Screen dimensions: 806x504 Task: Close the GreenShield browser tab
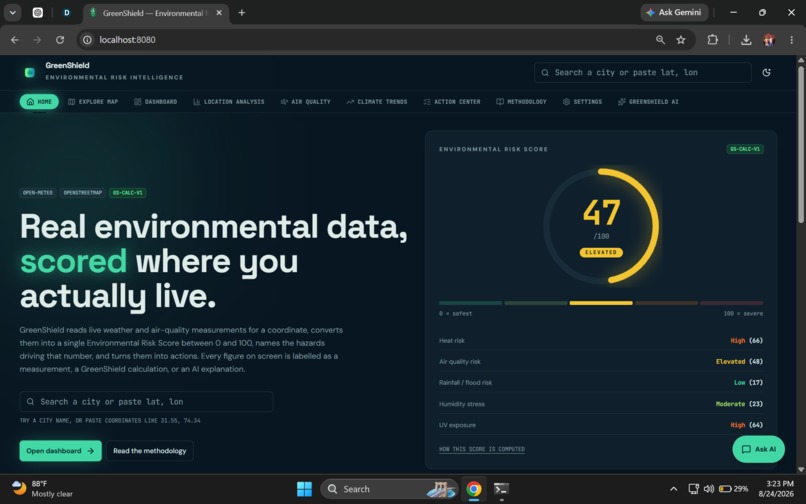click(219, 13)
